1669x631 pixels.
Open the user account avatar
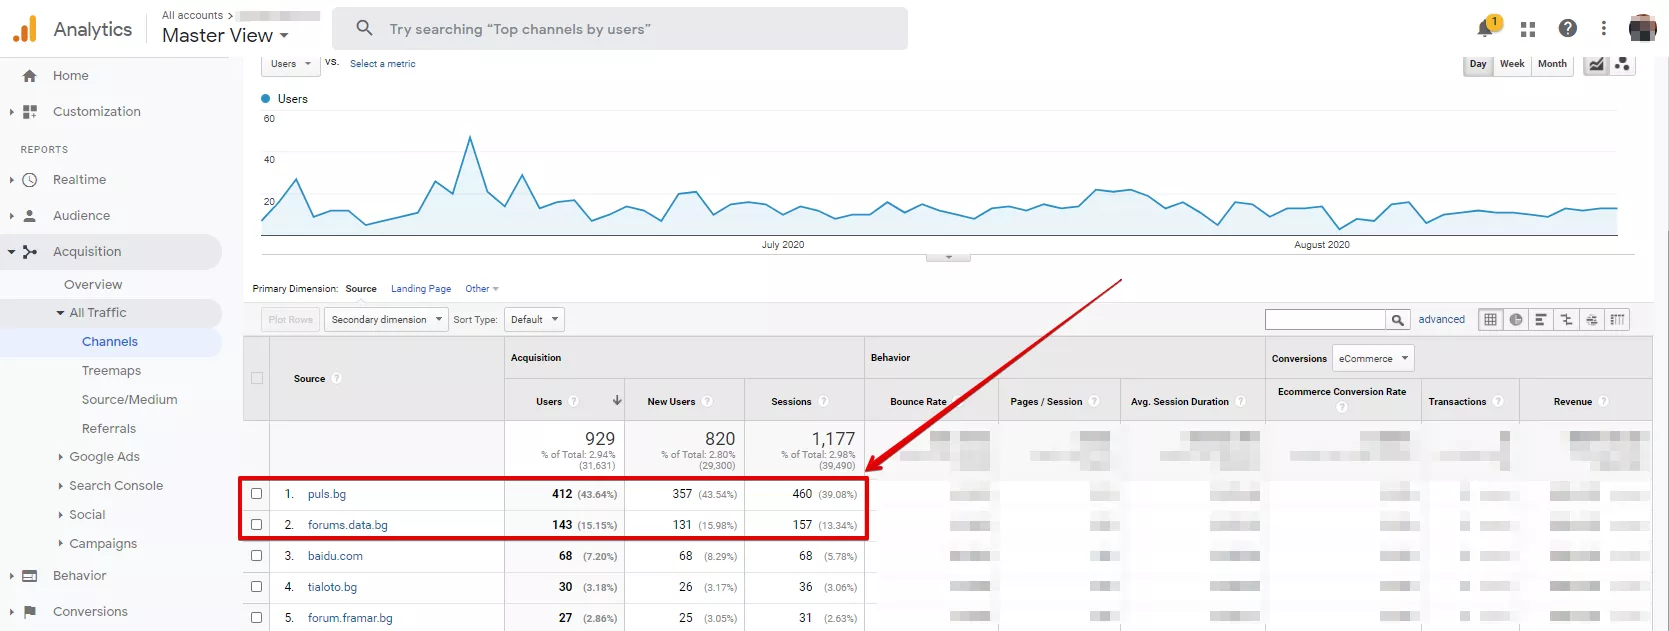1642,28
